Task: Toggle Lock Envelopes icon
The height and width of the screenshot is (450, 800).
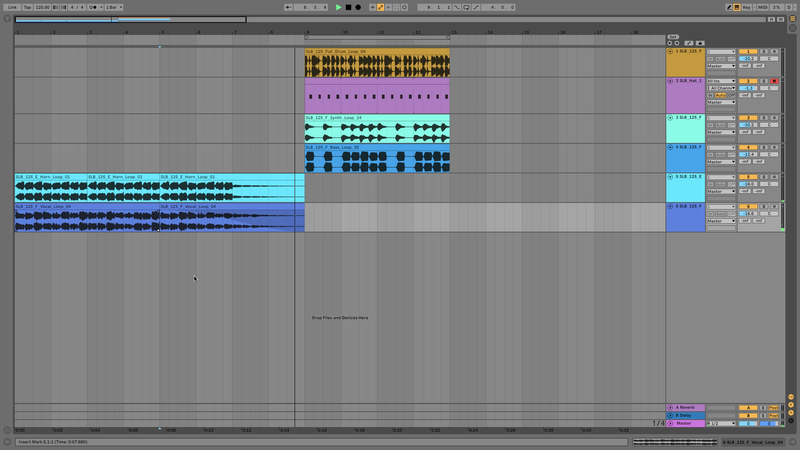Action: (699, 43)
